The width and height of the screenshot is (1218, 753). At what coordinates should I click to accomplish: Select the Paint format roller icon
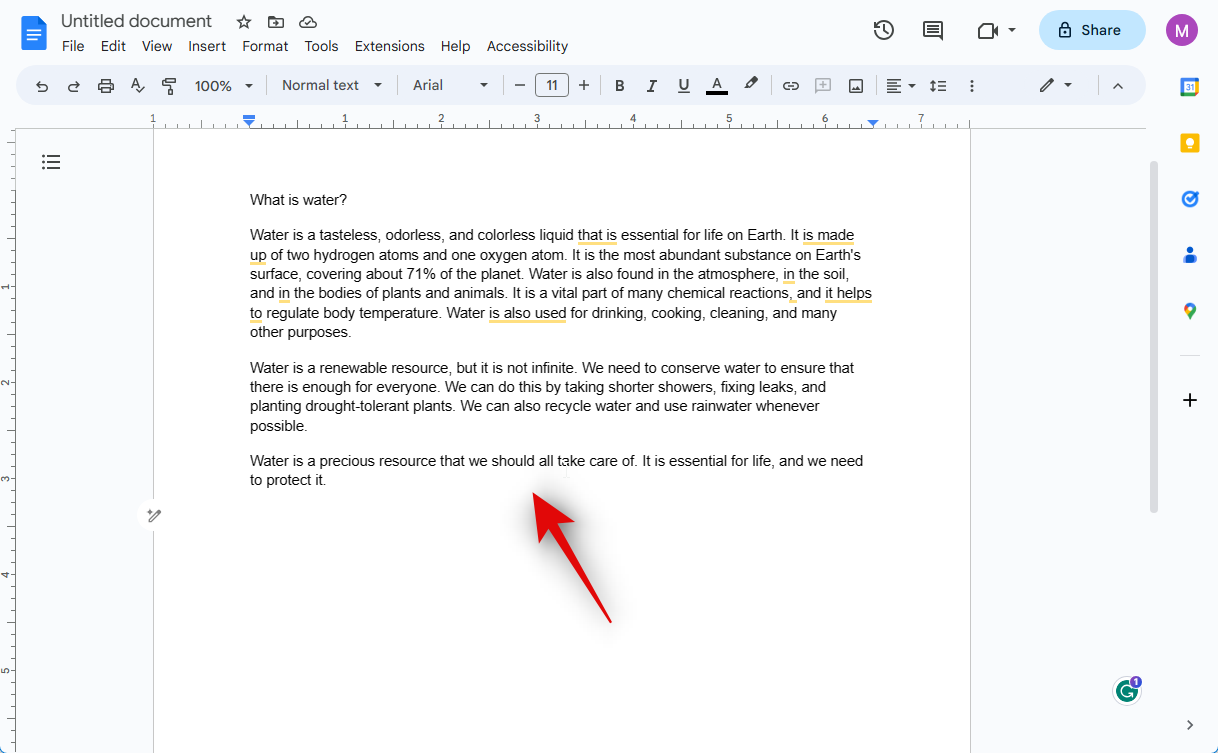[x=169, y=86]
